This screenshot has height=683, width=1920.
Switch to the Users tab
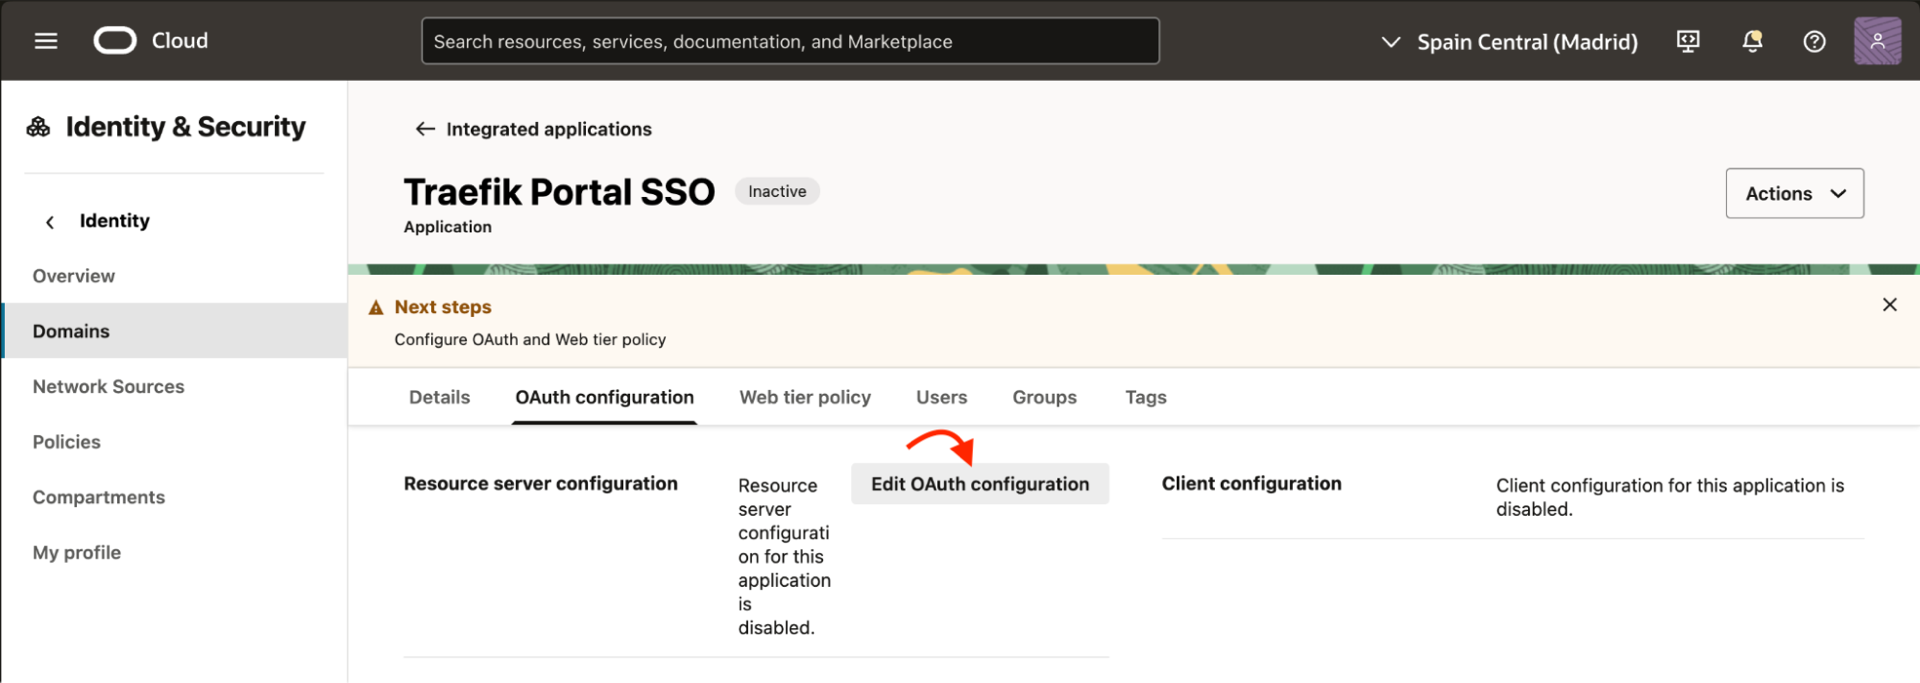click(x=941, y=397)
